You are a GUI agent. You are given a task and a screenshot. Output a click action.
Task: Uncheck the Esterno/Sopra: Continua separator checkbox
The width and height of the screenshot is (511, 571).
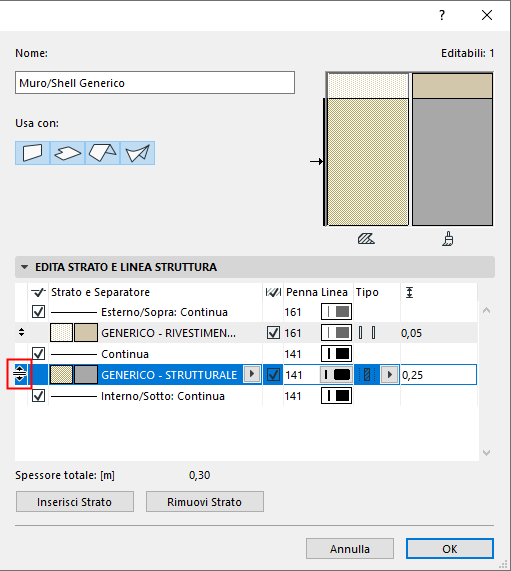(39, 312)
